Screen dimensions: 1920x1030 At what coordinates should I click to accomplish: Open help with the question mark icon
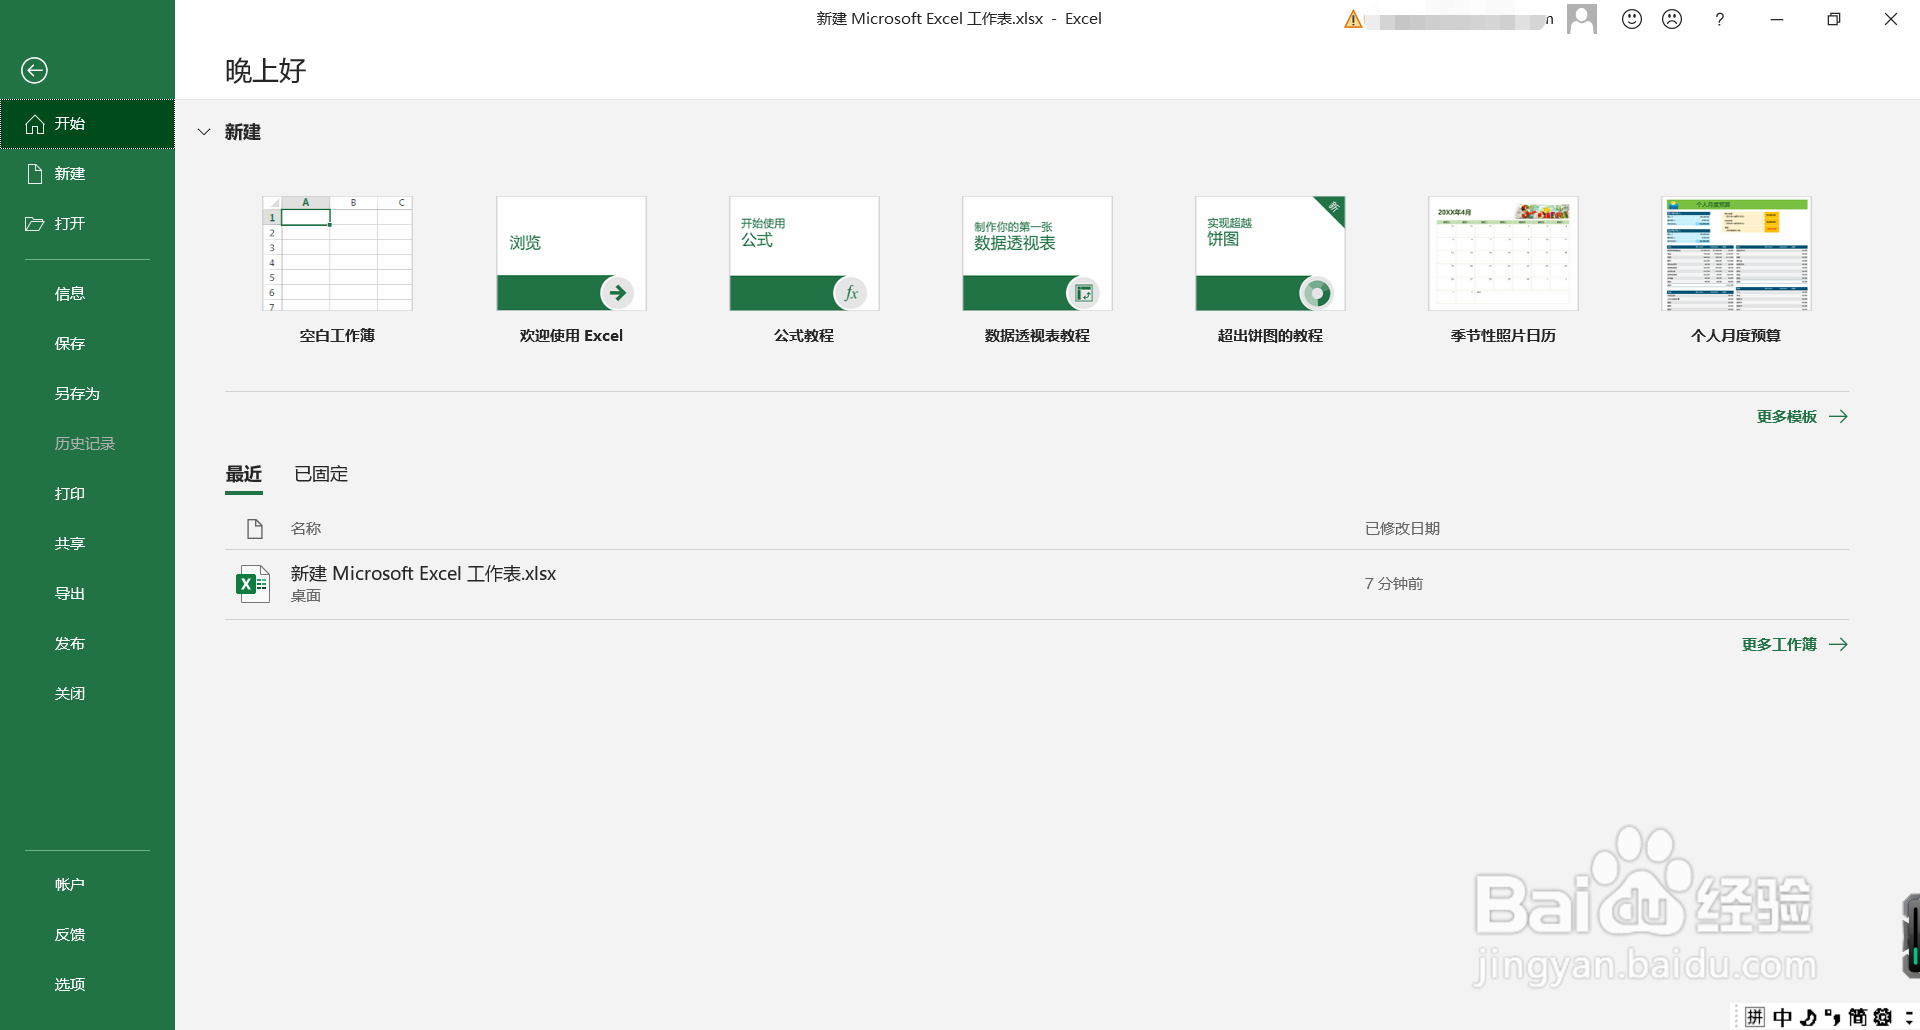click(1720, 19)
